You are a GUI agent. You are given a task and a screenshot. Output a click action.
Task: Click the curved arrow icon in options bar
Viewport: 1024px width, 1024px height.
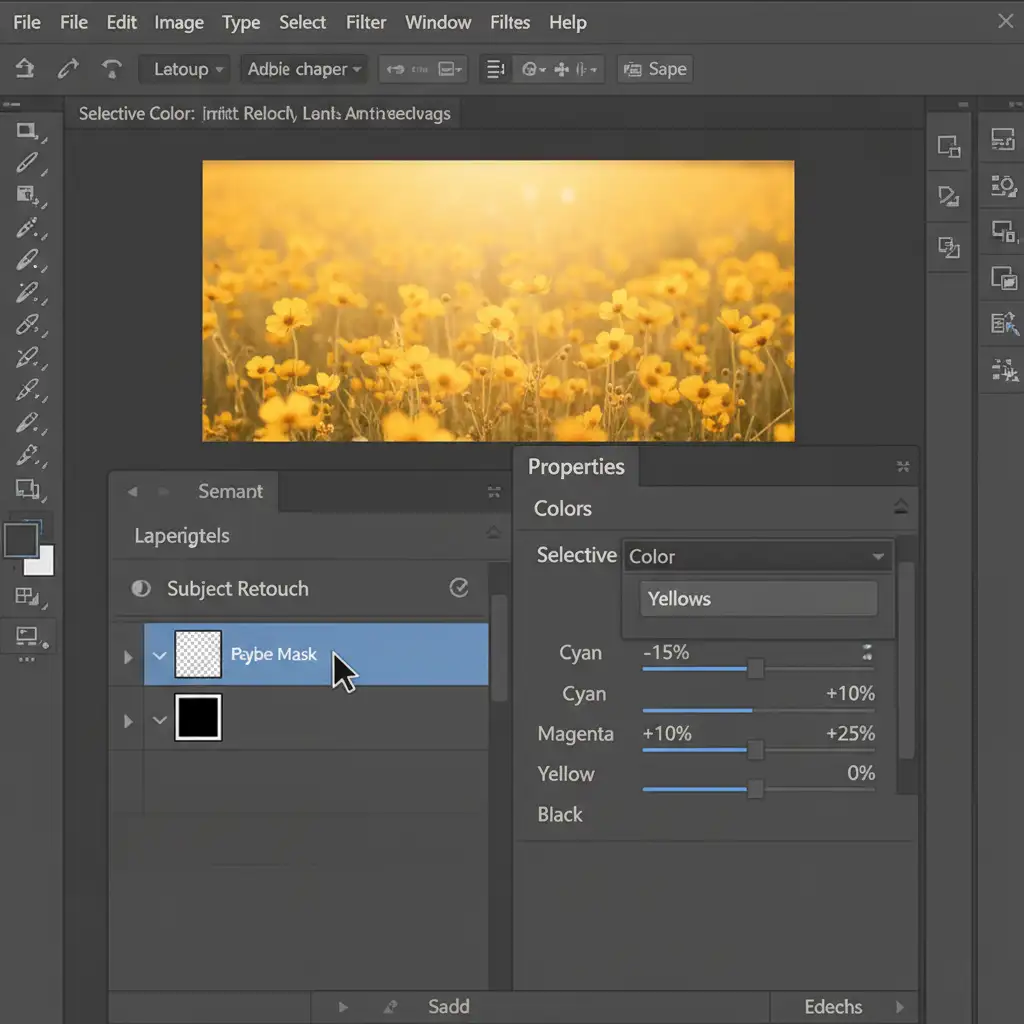pos(112,69)
